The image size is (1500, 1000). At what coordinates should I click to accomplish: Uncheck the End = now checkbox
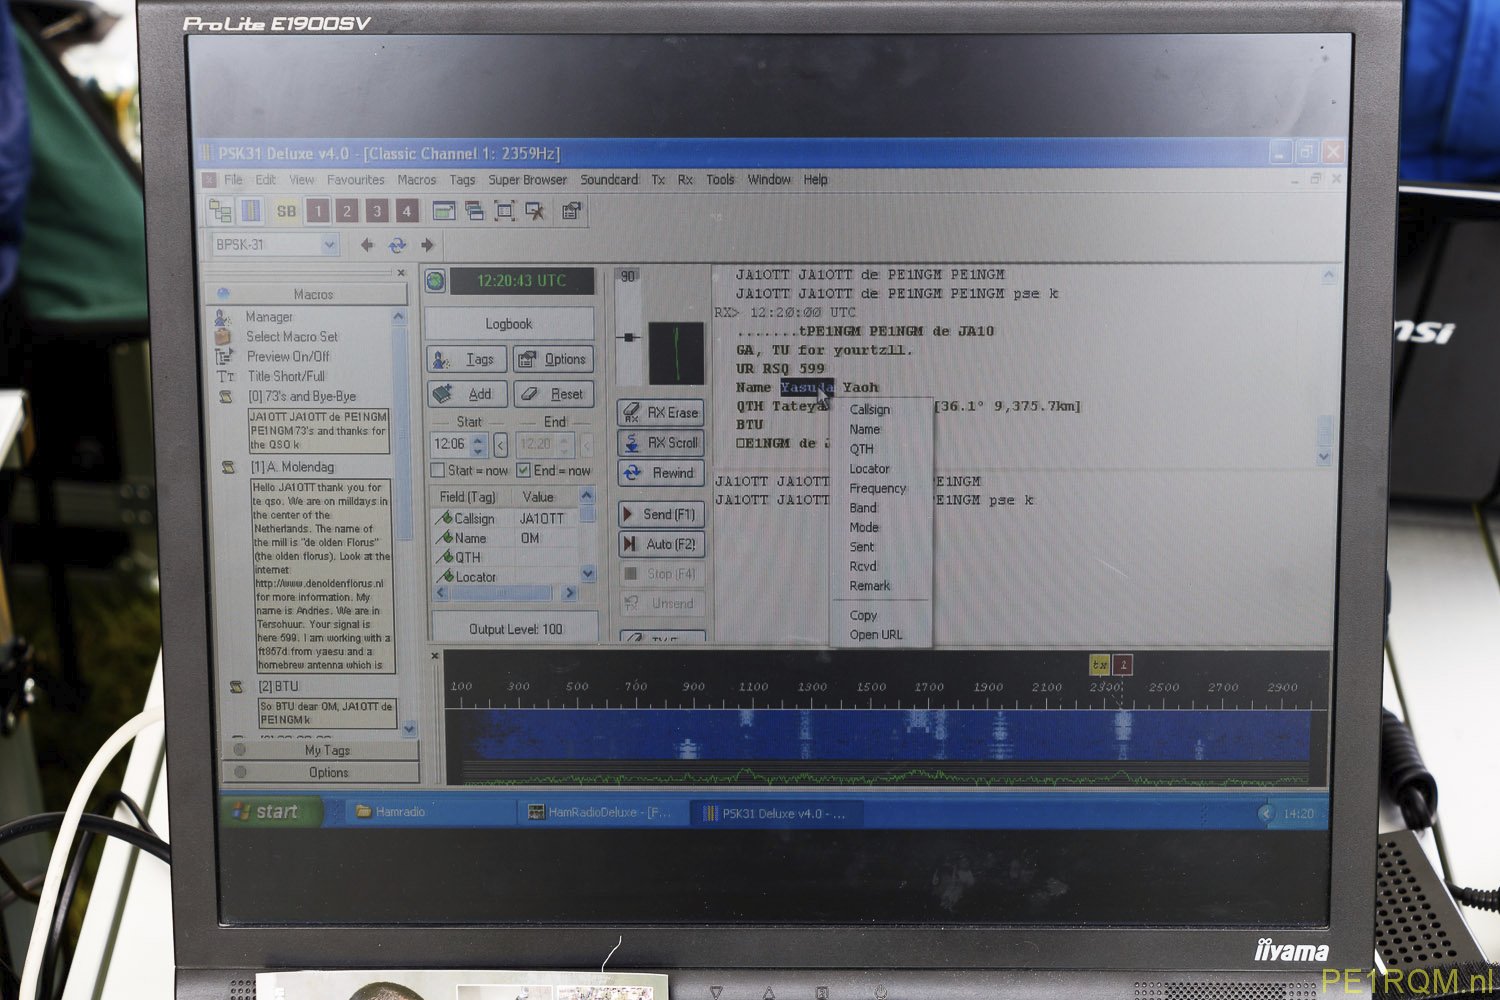tap(523, 470)
